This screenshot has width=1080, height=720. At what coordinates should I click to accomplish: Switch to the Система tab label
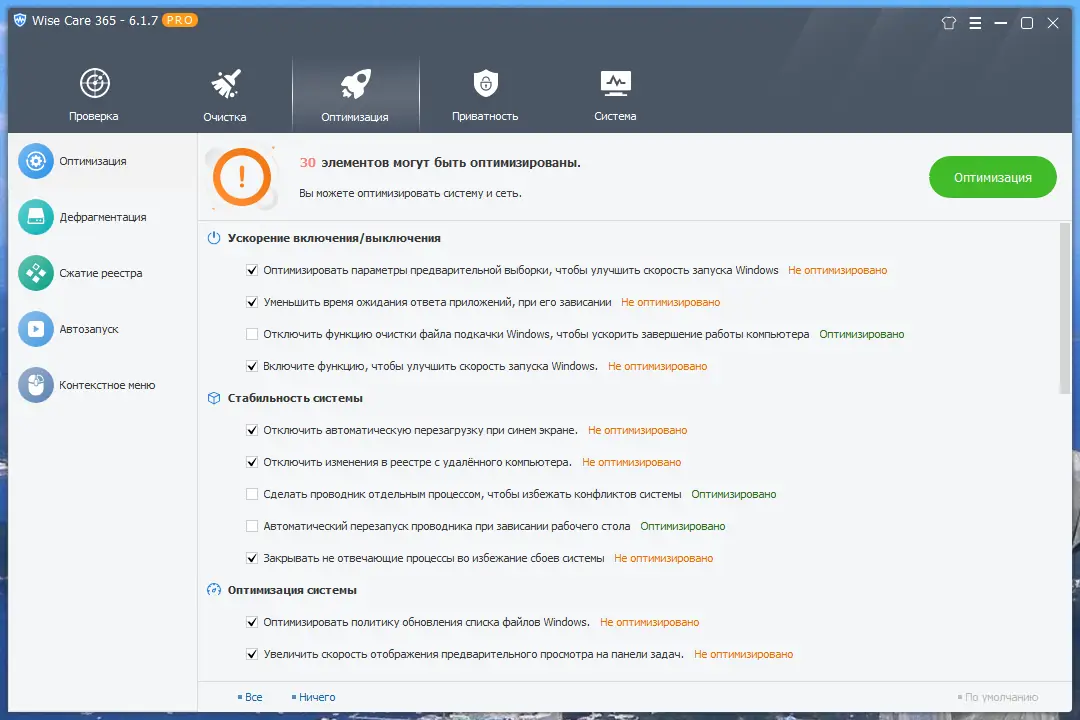[x=615, y=116]
